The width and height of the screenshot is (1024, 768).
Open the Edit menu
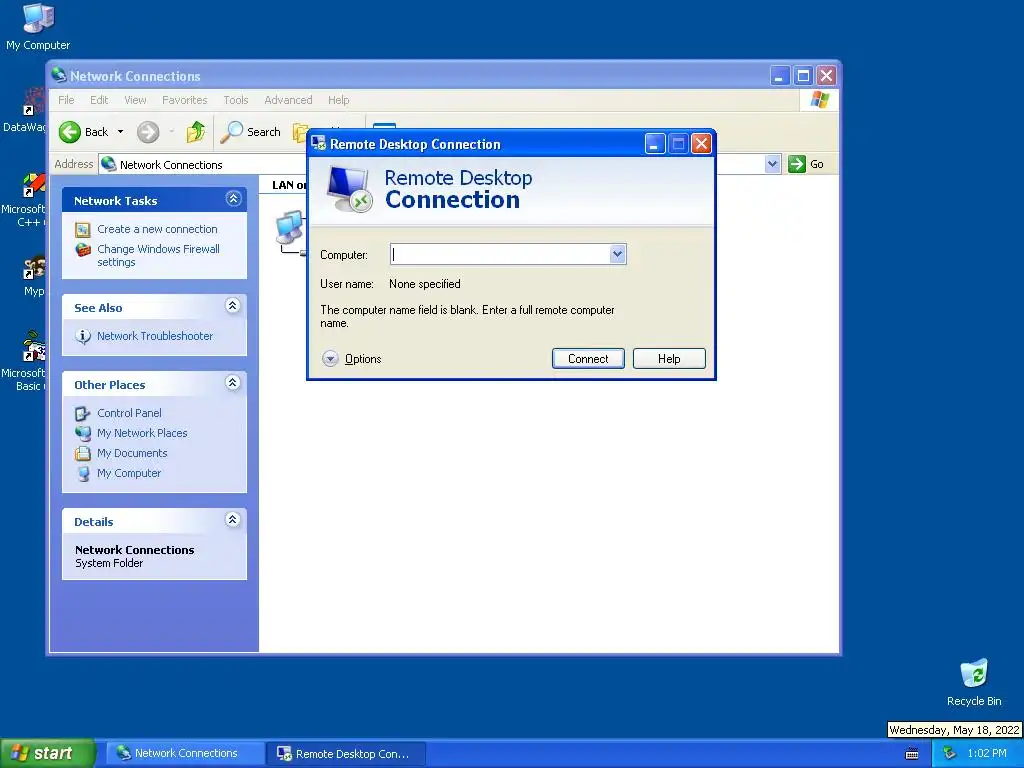click(99, 100)
